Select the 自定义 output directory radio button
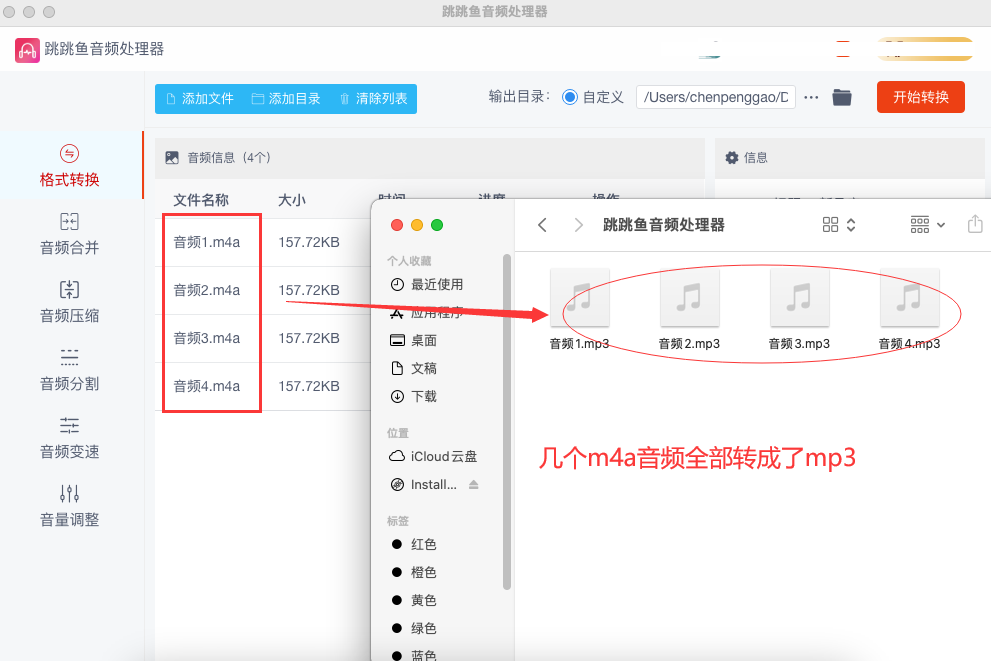The width and height of the screenshot is (991, 661). point(570,97)
